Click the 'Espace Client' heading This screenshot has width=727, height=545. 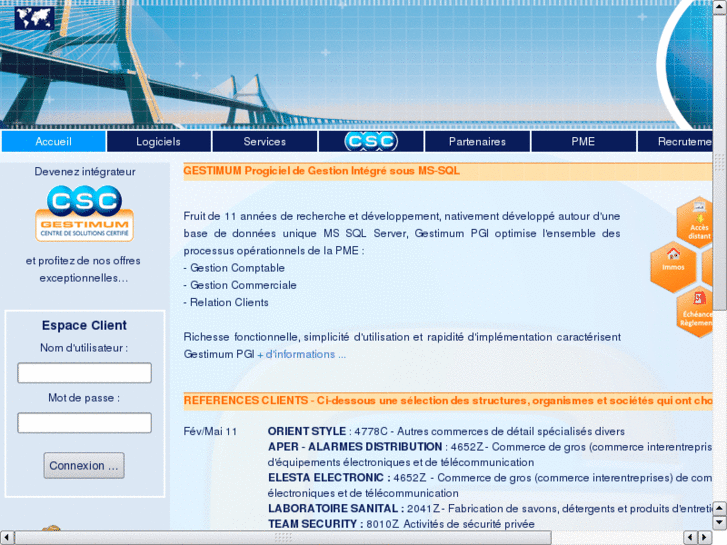click(x=84, y=325)
